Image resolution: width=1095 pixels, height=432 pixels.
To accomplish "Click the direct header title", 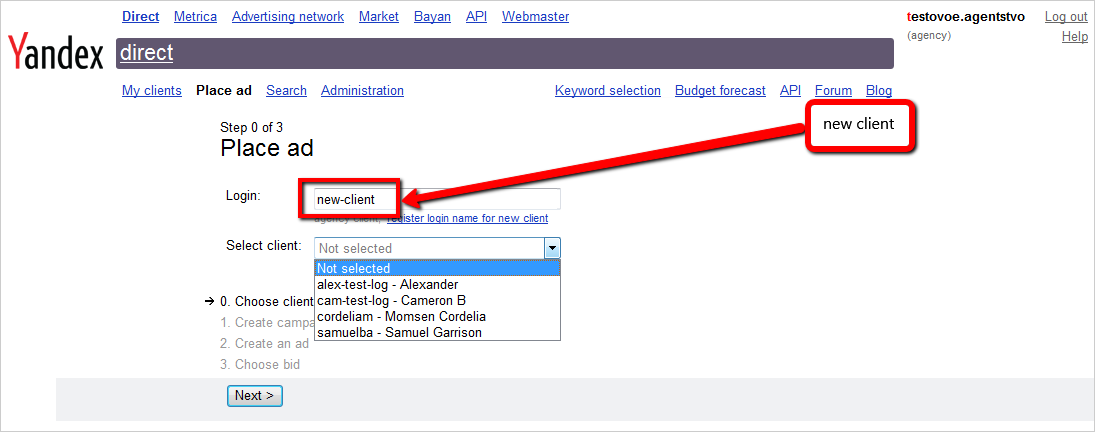I will (147, 53).
